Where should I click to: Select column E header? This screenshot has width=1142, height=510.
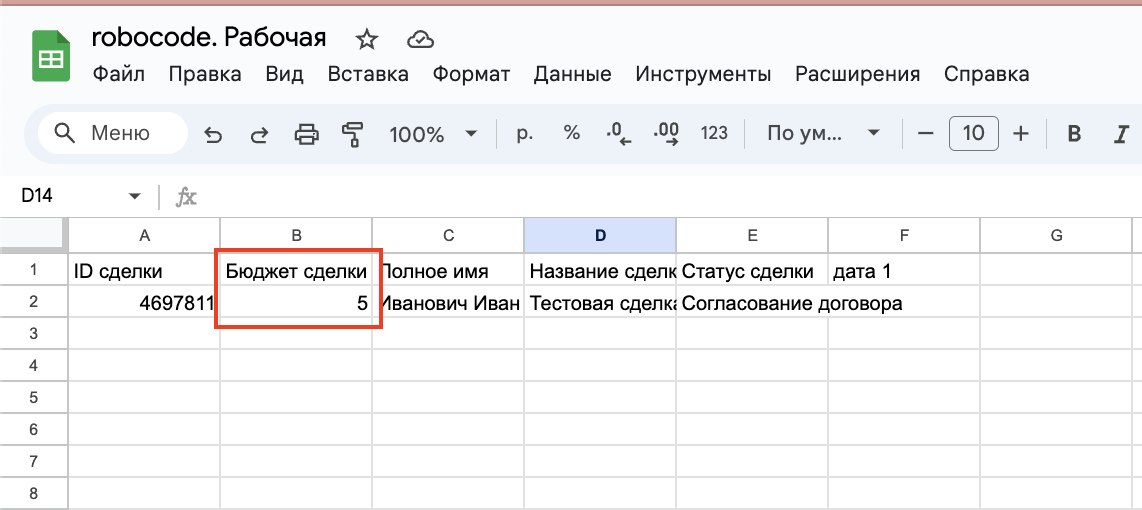752,235
